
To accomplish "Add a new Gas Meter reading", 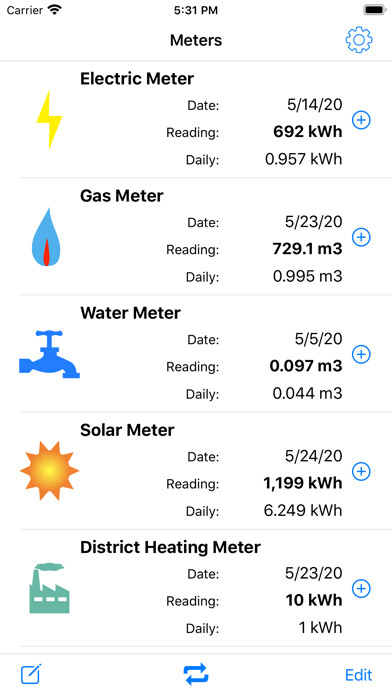I will [361, 237].
